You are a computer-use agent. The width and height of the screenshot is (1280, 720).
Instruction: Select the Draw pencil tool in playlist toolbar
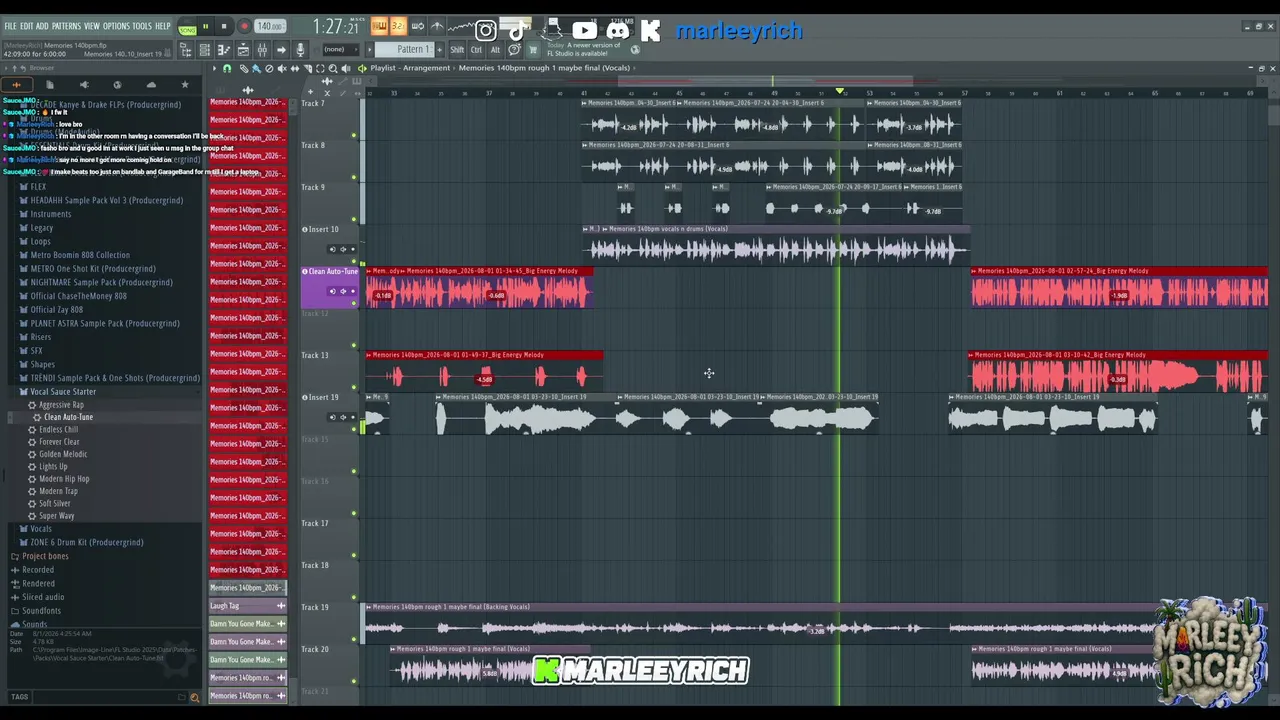pos(243,68)
